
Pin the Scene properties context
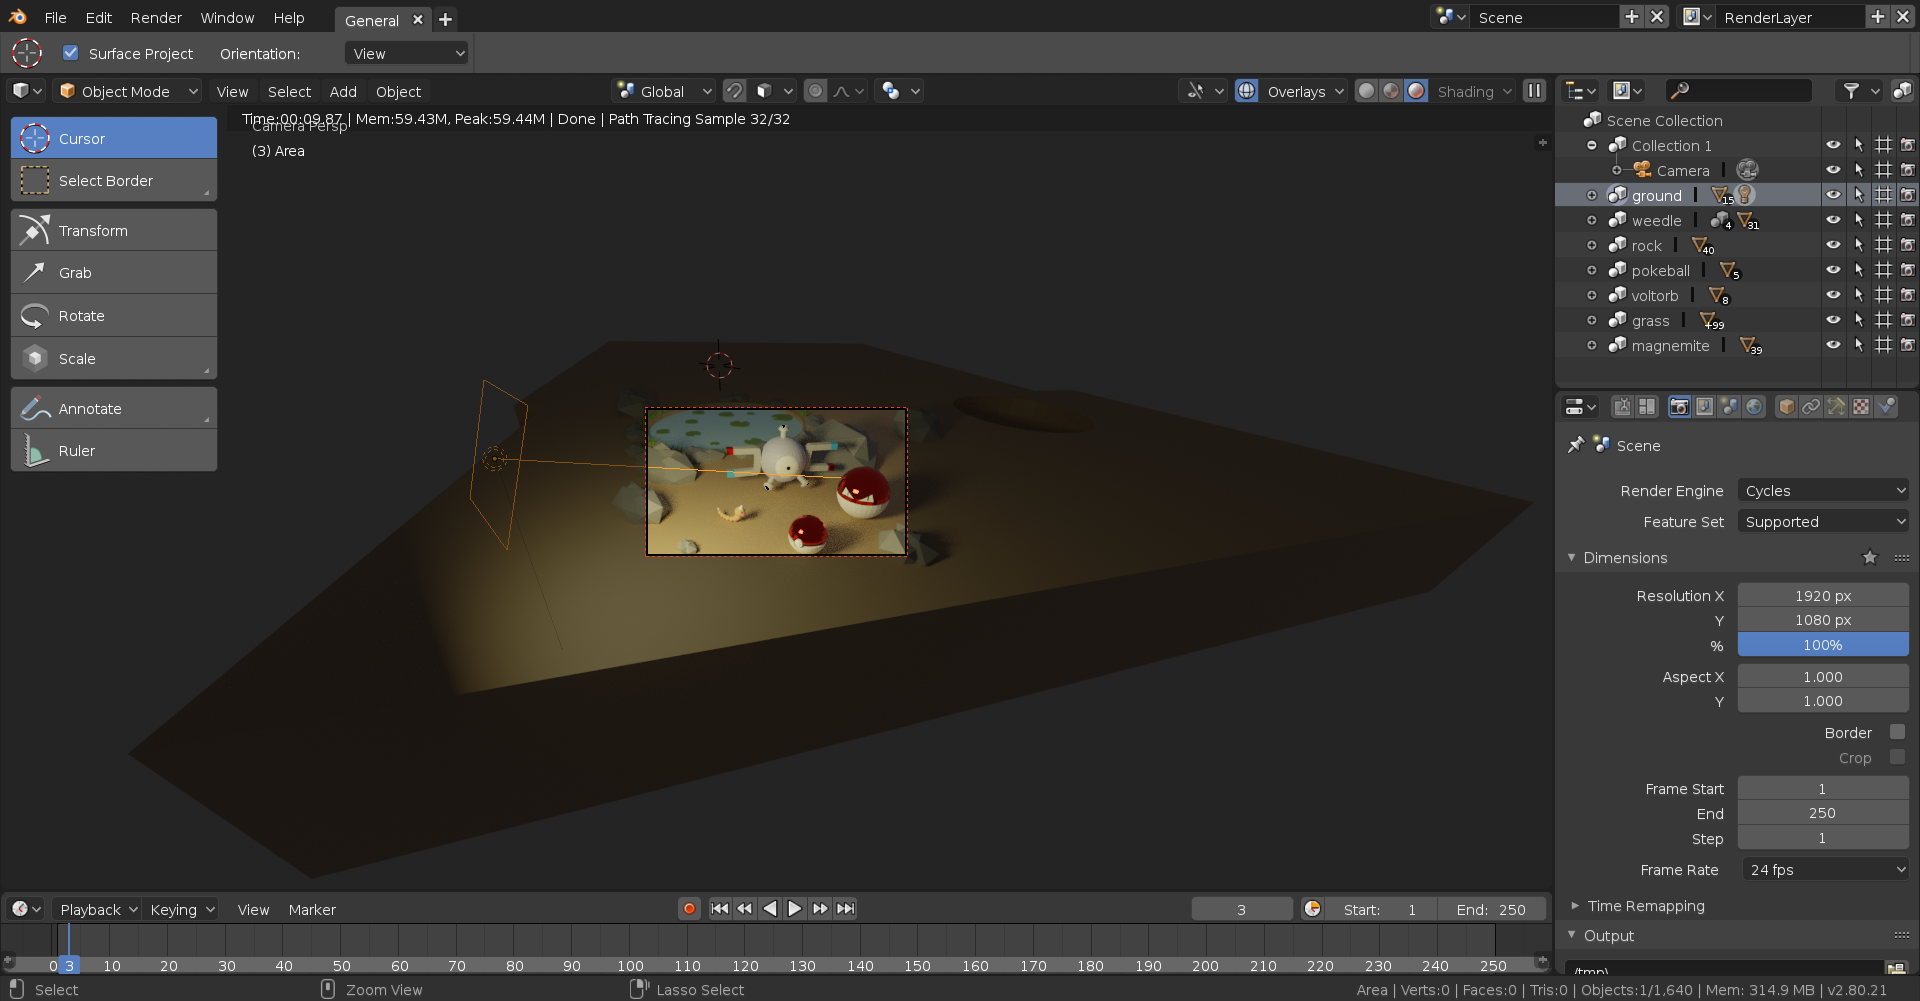point(1576,445)
